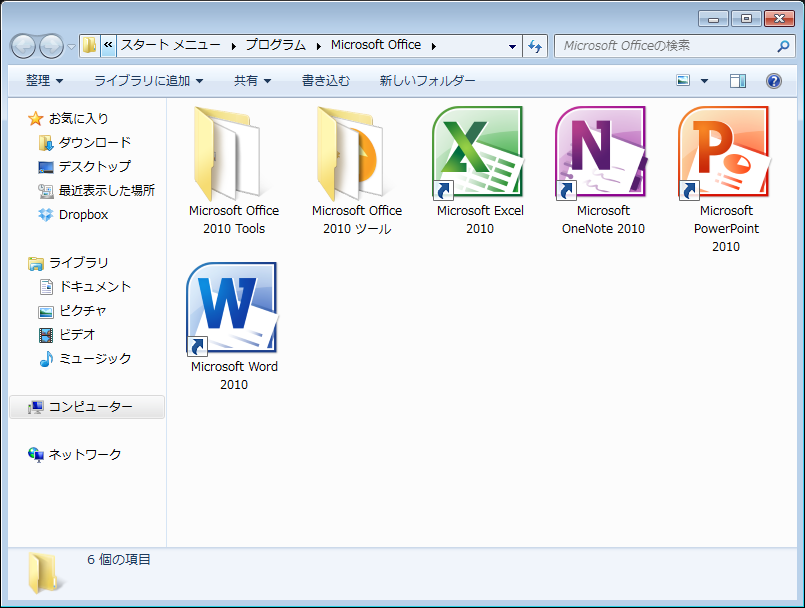805x608 pixels.
Task: Click the コンピューター icon
Action: click(x=35, y=407)
